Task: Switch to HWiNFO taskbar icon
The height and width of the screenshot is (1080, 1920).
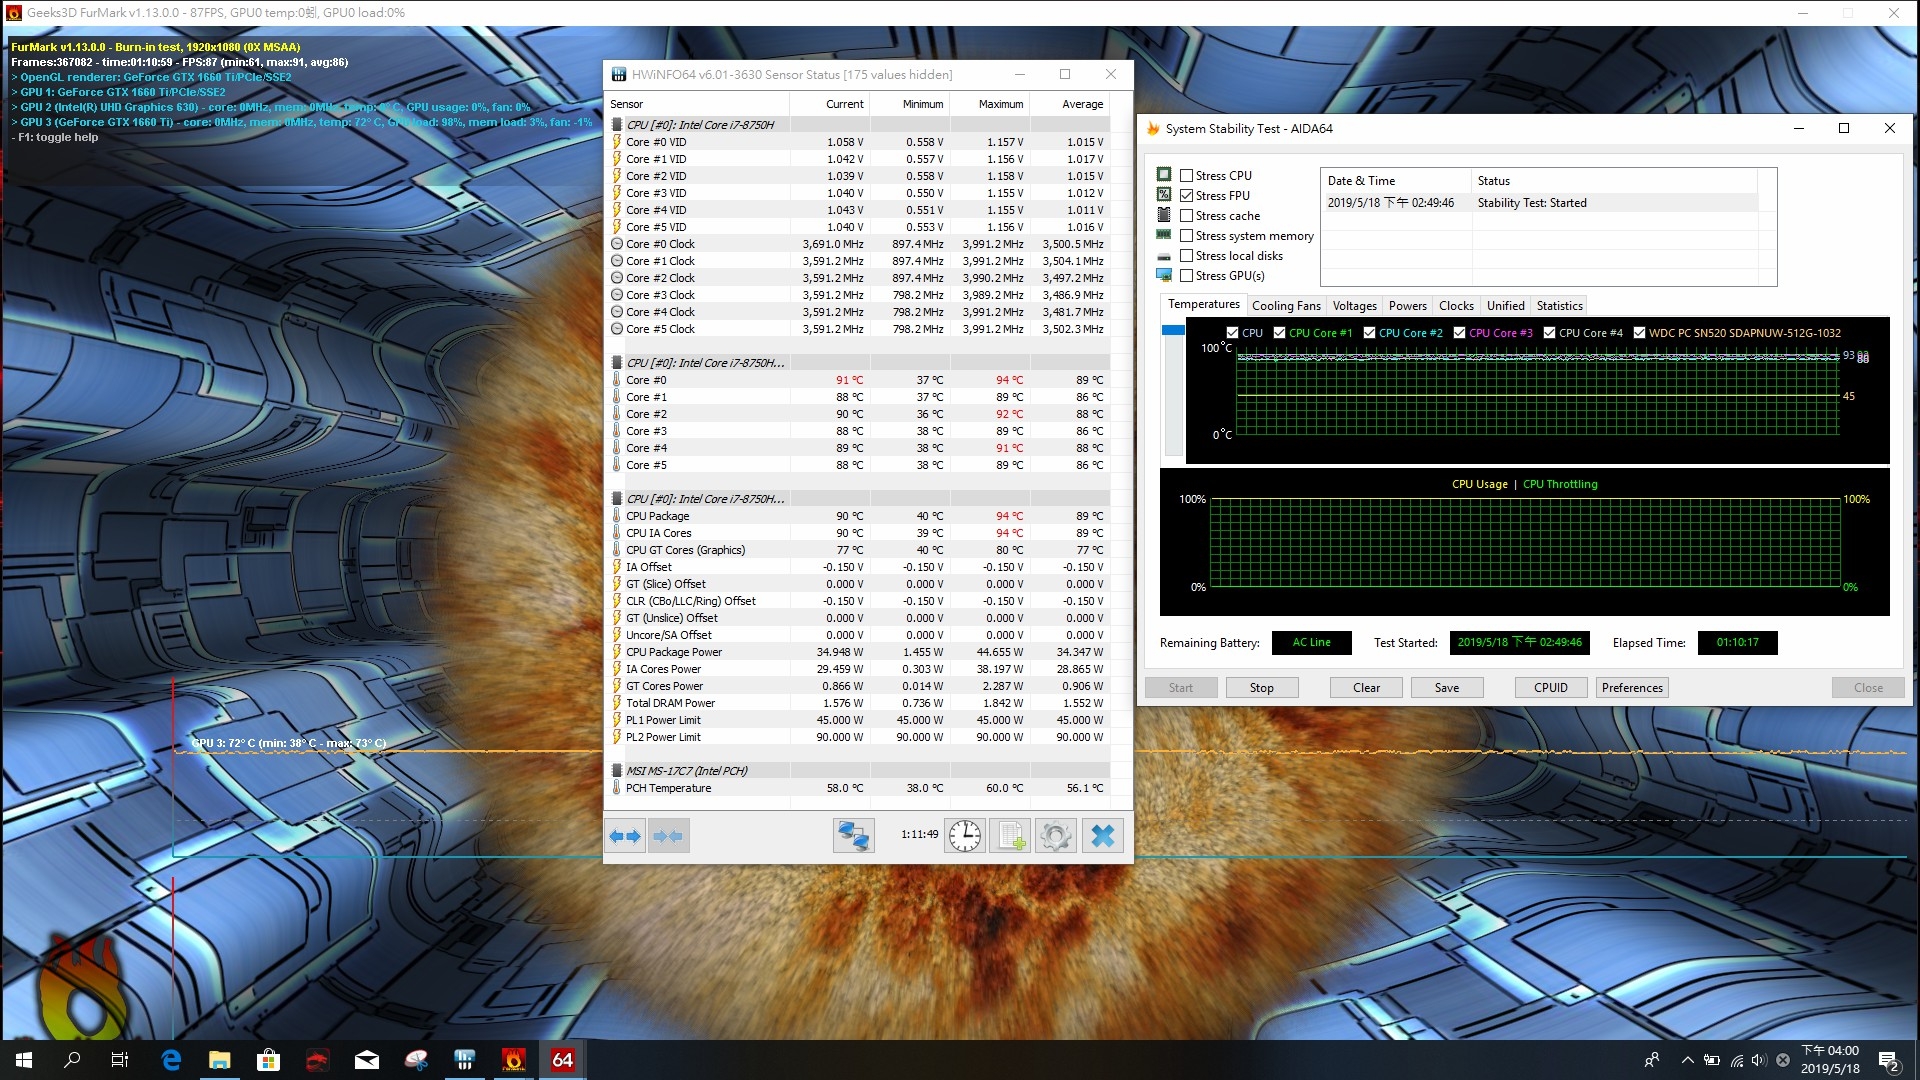Action: (465, 1060)
